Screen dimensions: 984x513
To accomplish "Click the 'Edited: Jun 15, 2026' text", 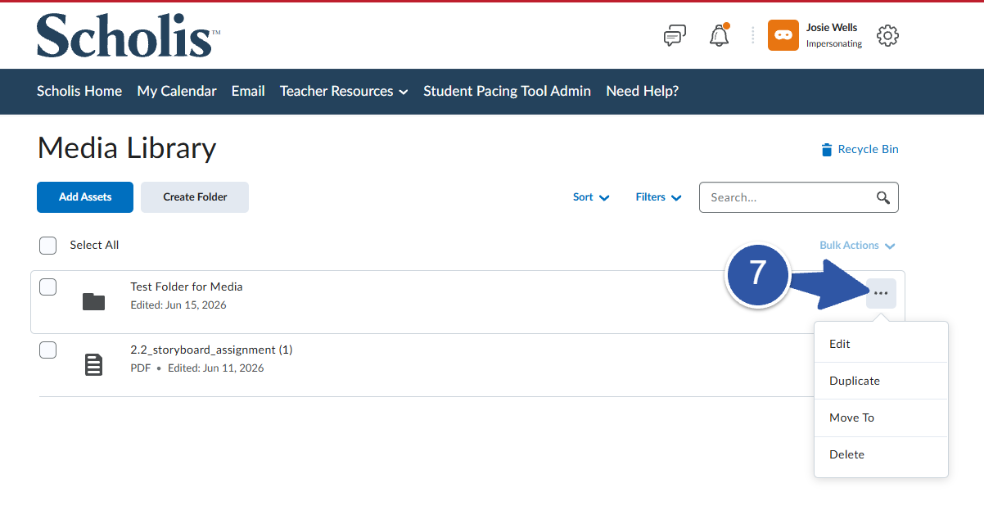I will (x=178, y=305).
